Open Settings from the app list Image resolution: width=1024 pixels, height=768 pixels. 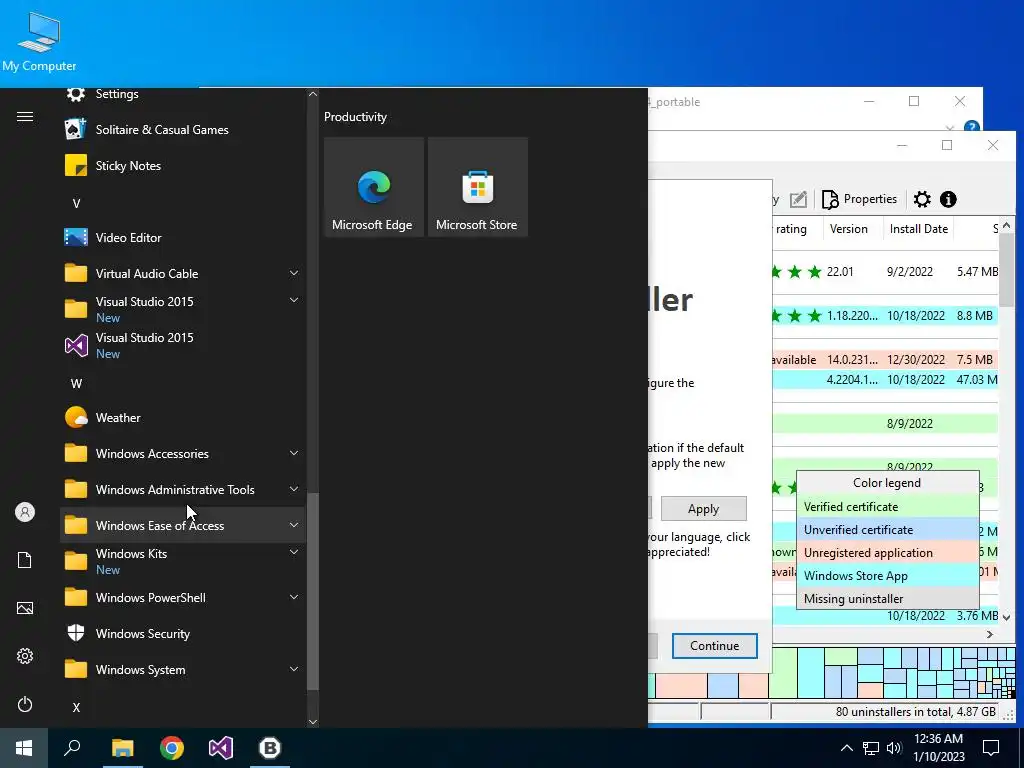point(183,94)
